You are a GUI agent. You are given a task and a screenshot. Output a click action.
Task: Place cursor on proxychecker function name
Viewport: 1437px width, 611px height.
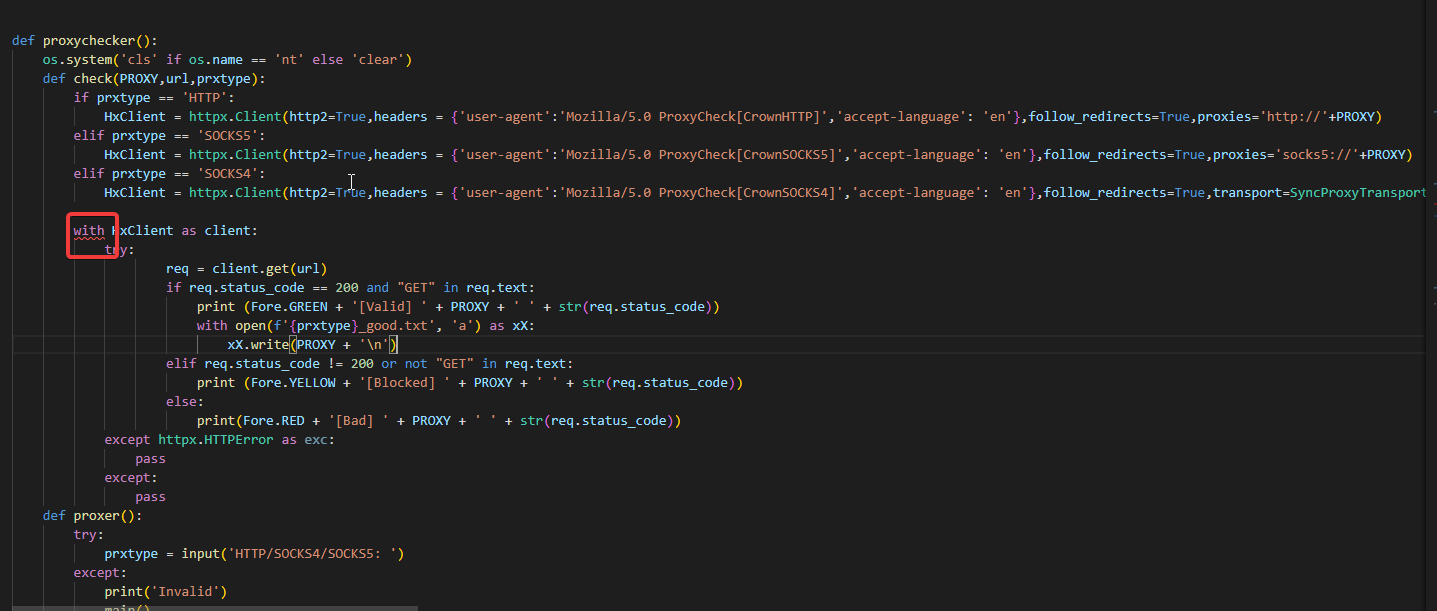pos(96,41)
